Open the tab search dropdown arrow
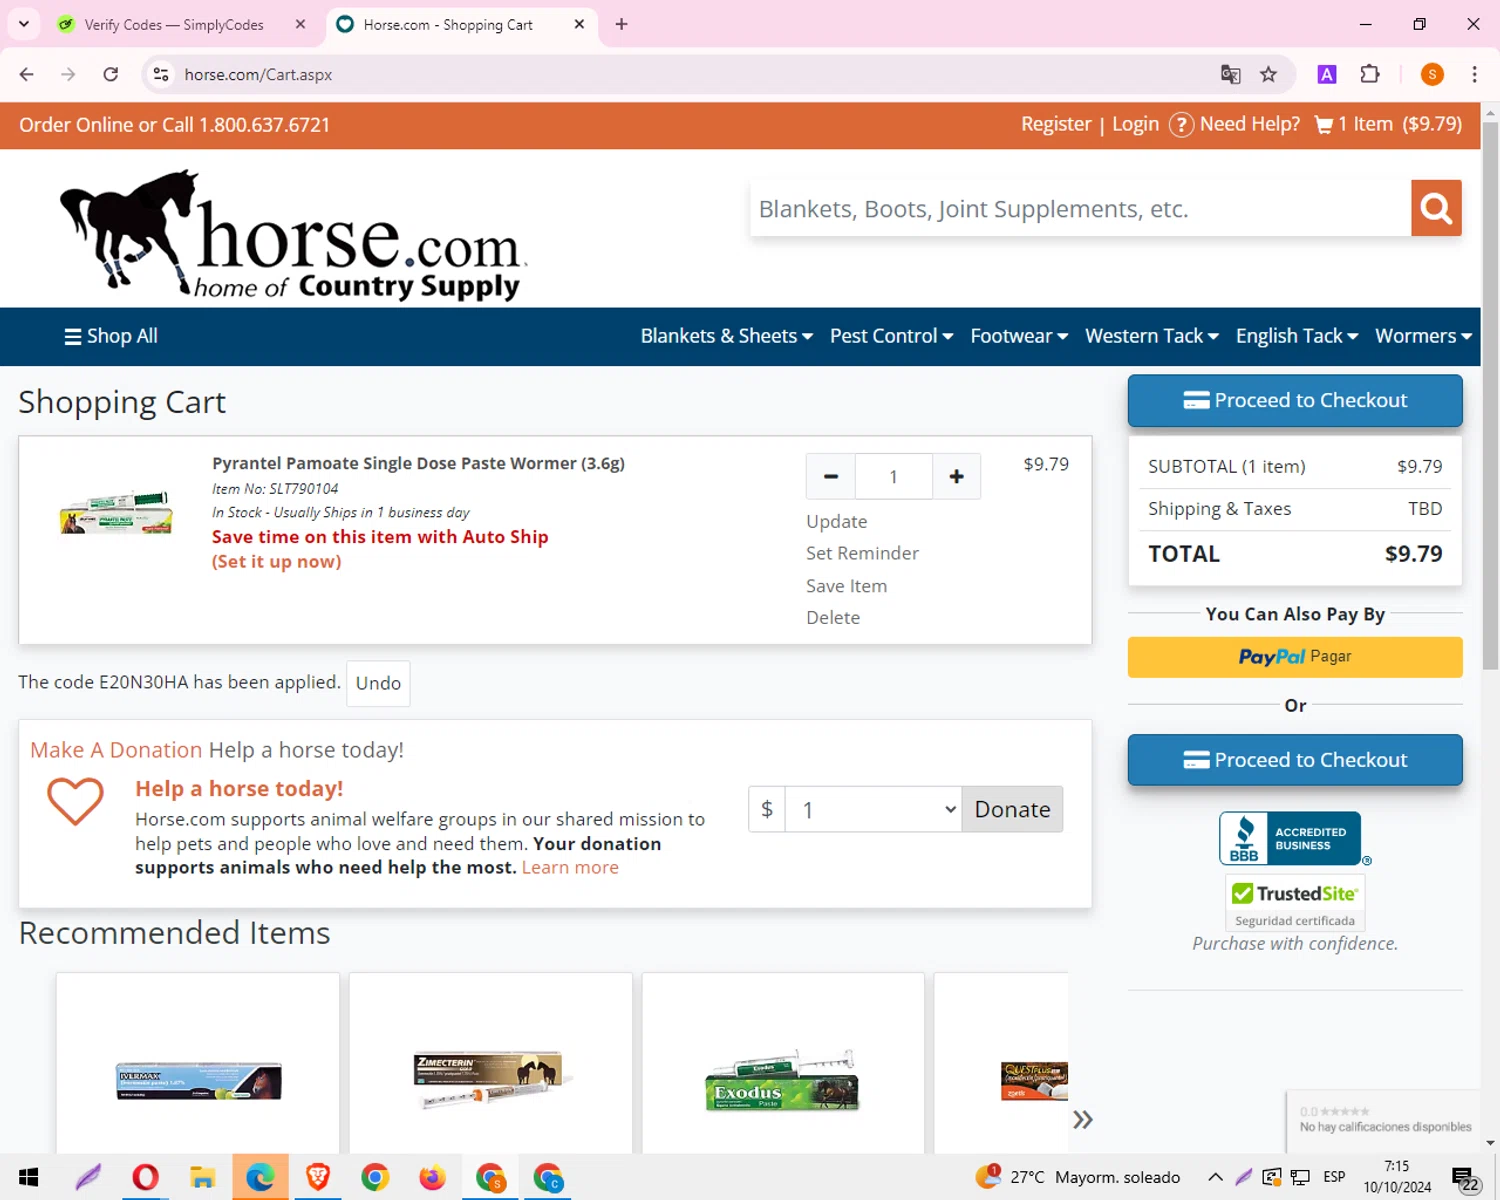This screenshot has height=1200, width=1500. coord(24,24)
